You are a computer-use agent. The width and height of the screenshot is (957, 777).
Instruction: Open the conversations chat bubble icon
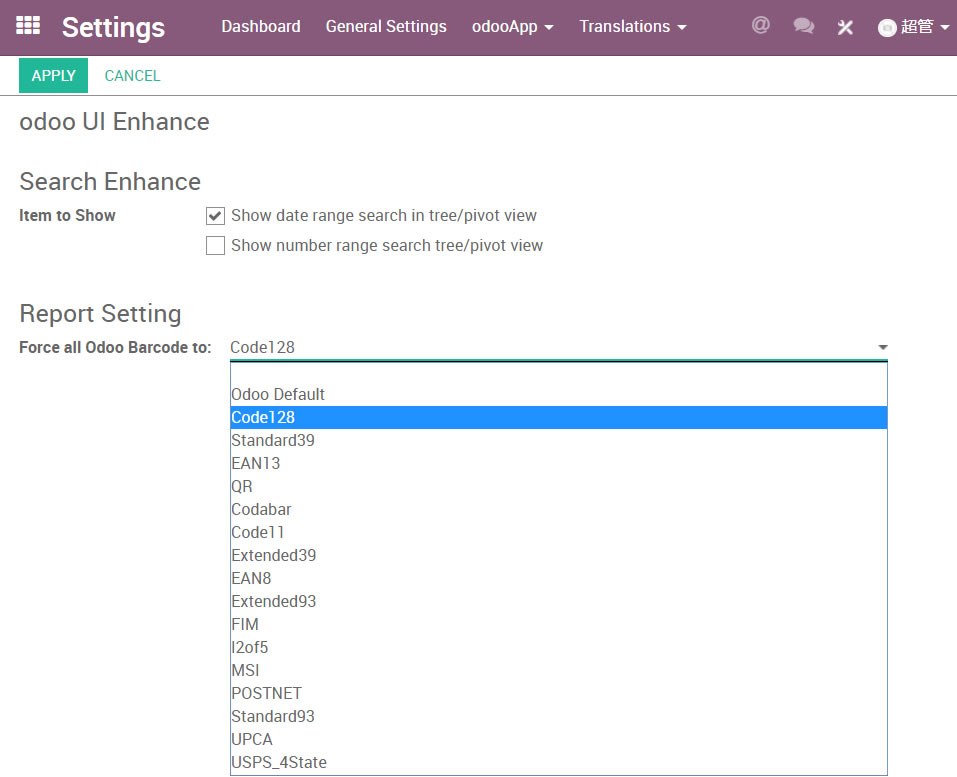803,26
